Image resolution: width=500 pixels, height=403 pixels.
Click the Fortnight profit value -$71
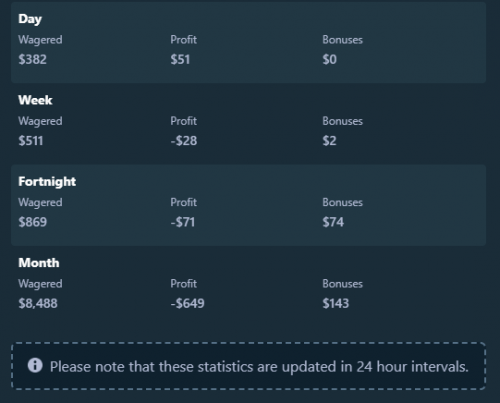pos(183,222)
